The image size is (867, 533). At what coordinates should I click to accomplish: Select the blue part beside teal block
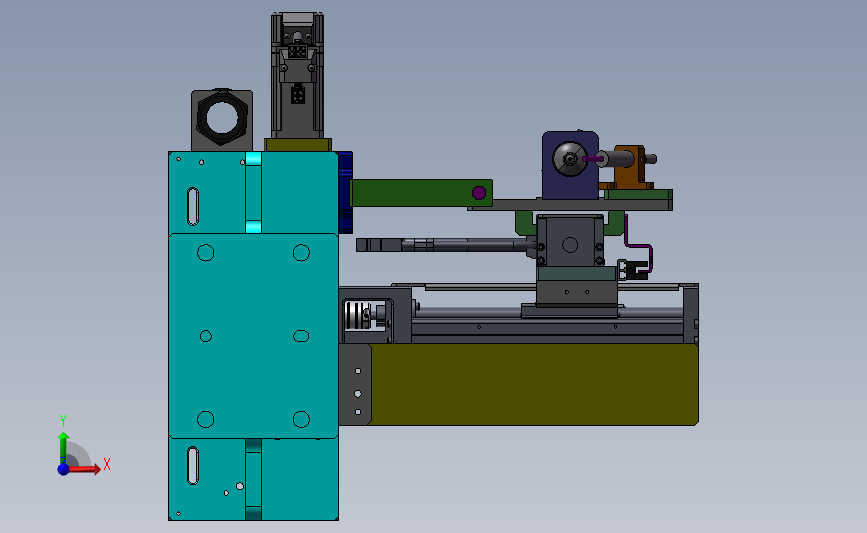coord(345,192)
